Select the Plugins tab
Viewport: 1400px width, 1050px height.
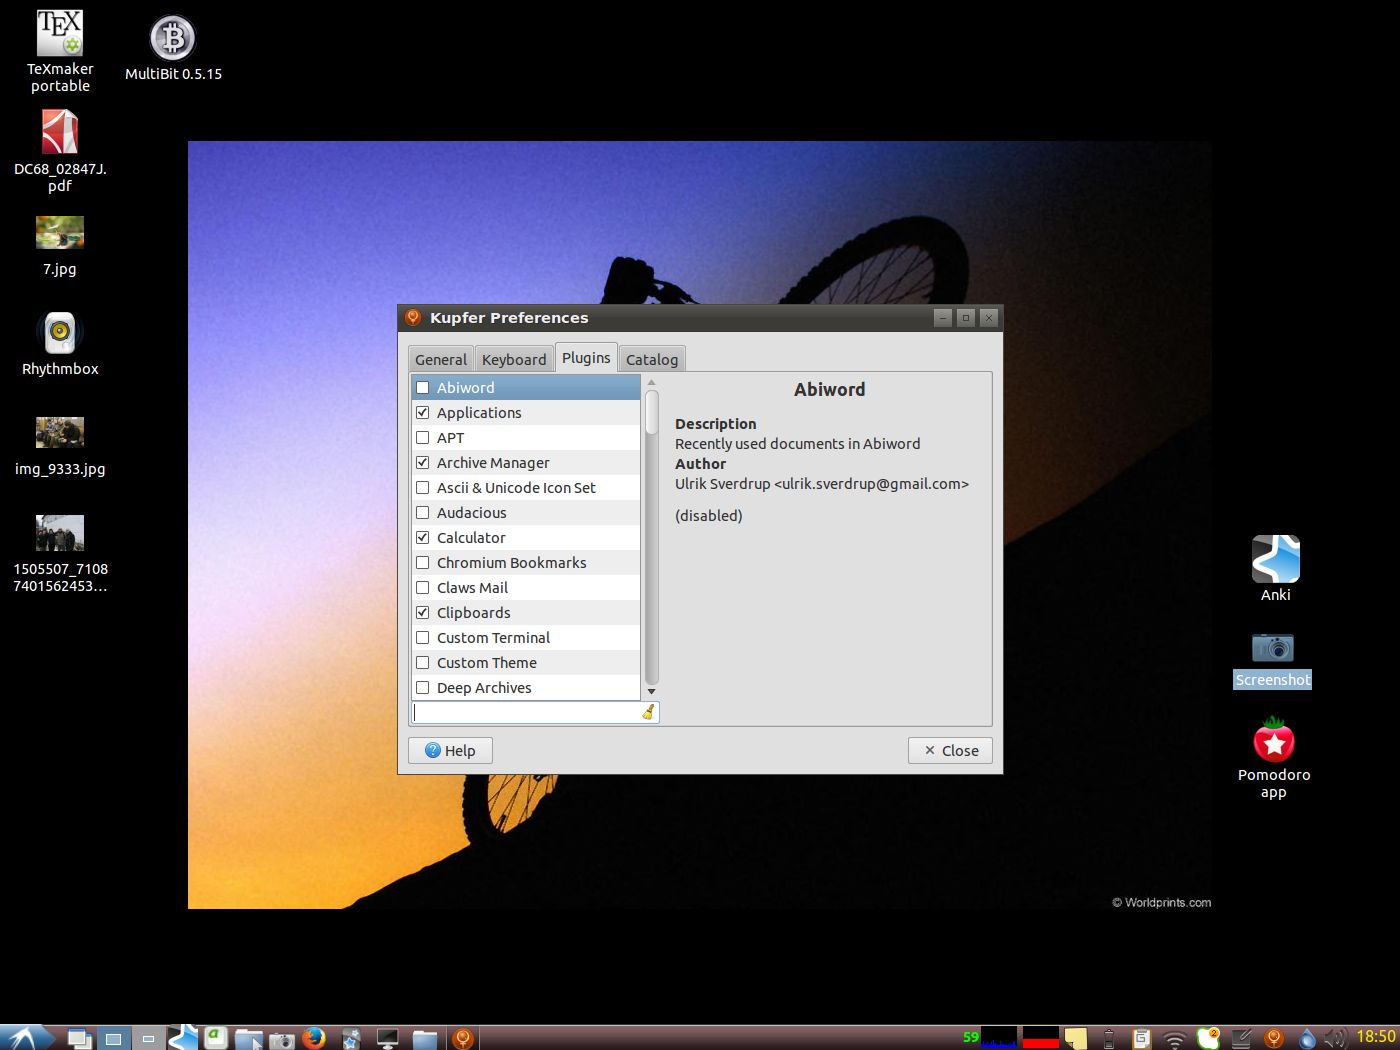(586, 358)
